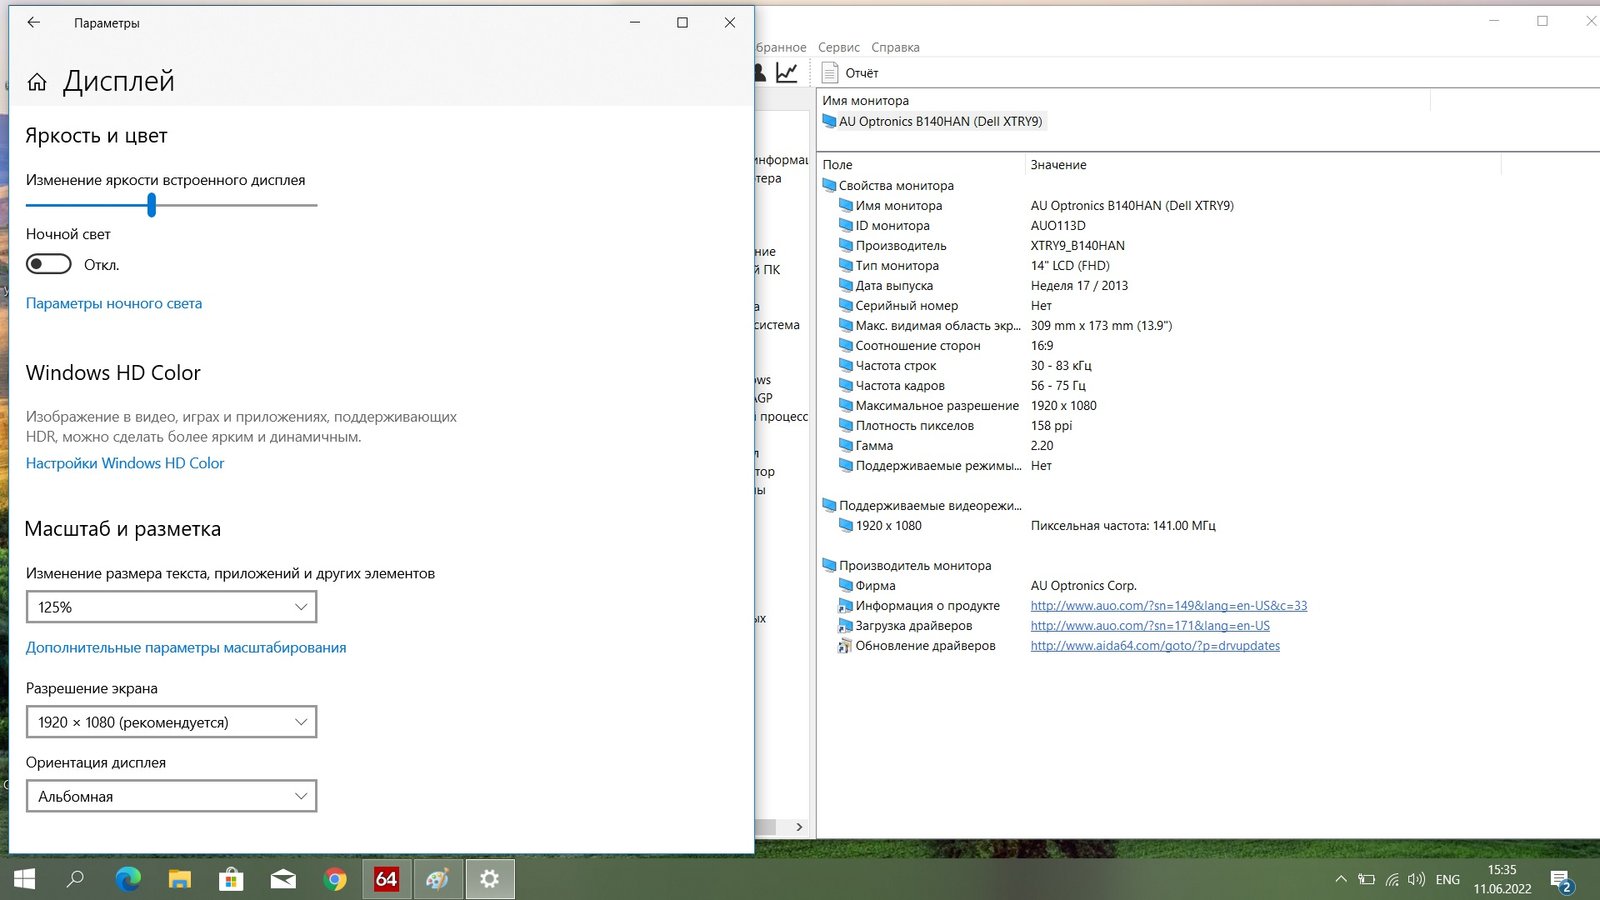Switch to Settings gear in the taskbar
1600x900 pixels.
(x=489, y=879)
